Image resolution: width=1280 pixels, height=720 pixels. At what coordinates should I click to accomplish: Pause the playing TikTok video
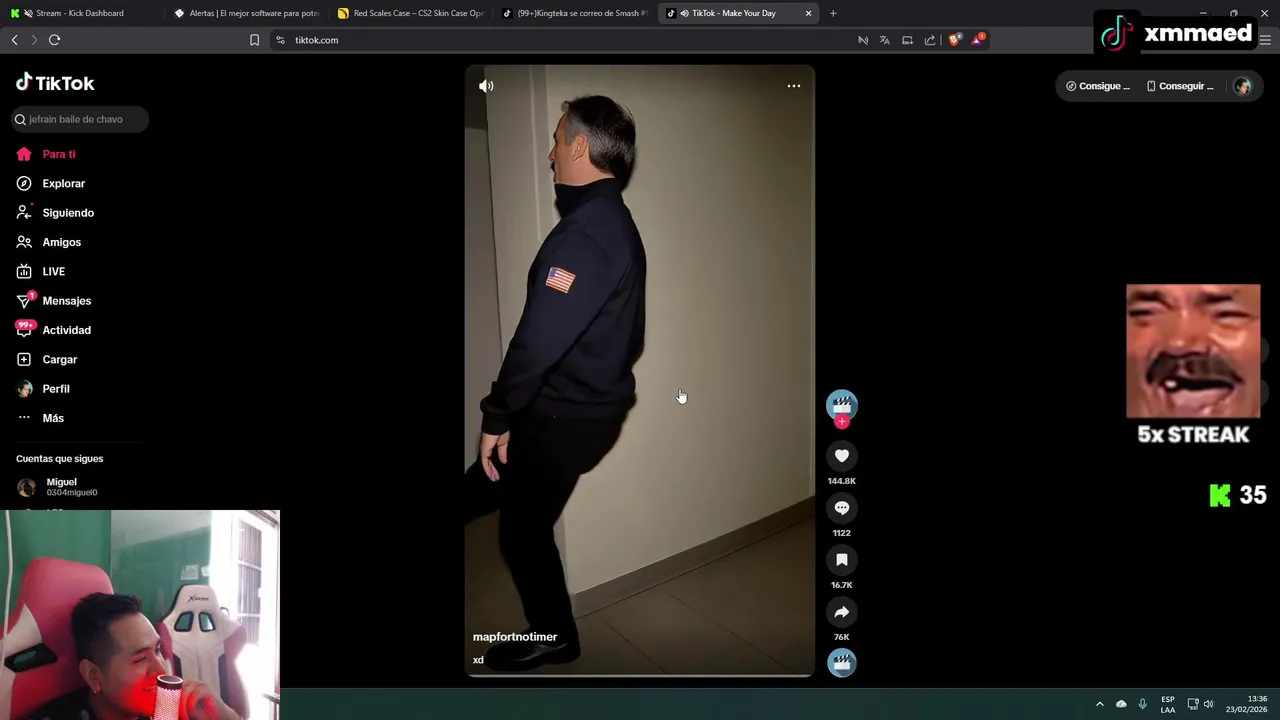[640, 370]
